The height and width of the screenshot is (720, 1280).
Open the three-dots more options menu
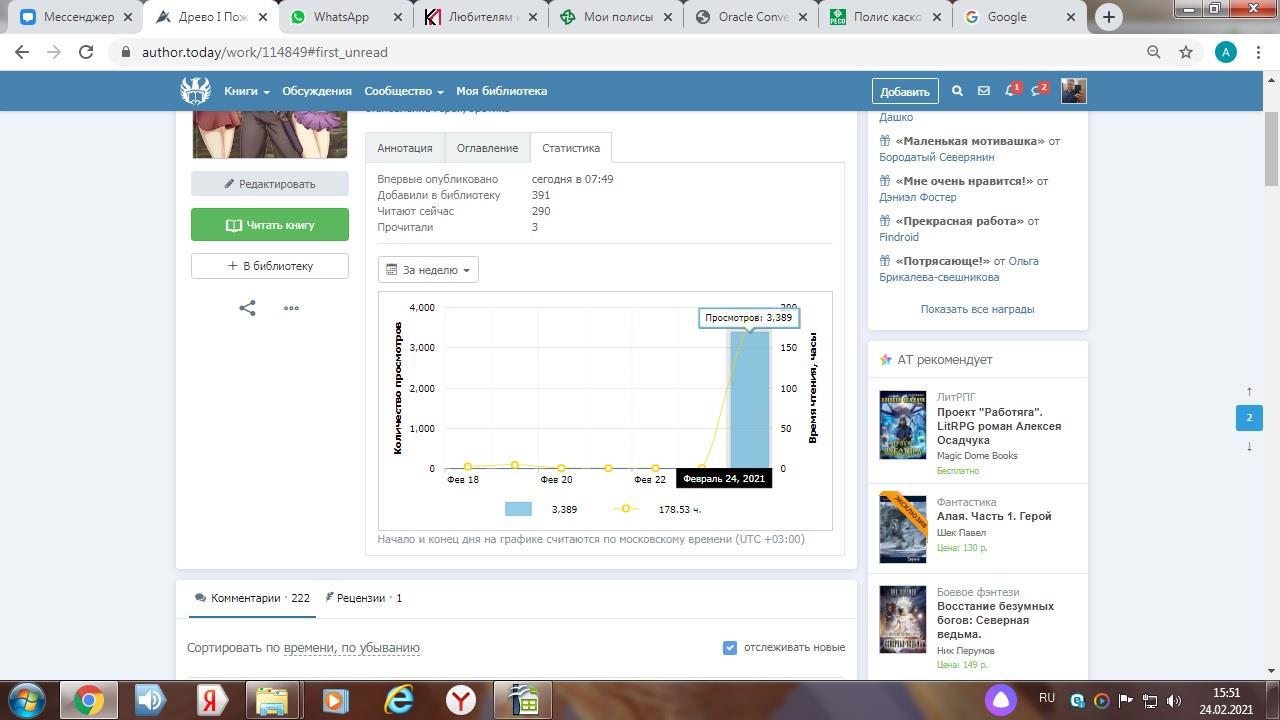tap(291, 308)
